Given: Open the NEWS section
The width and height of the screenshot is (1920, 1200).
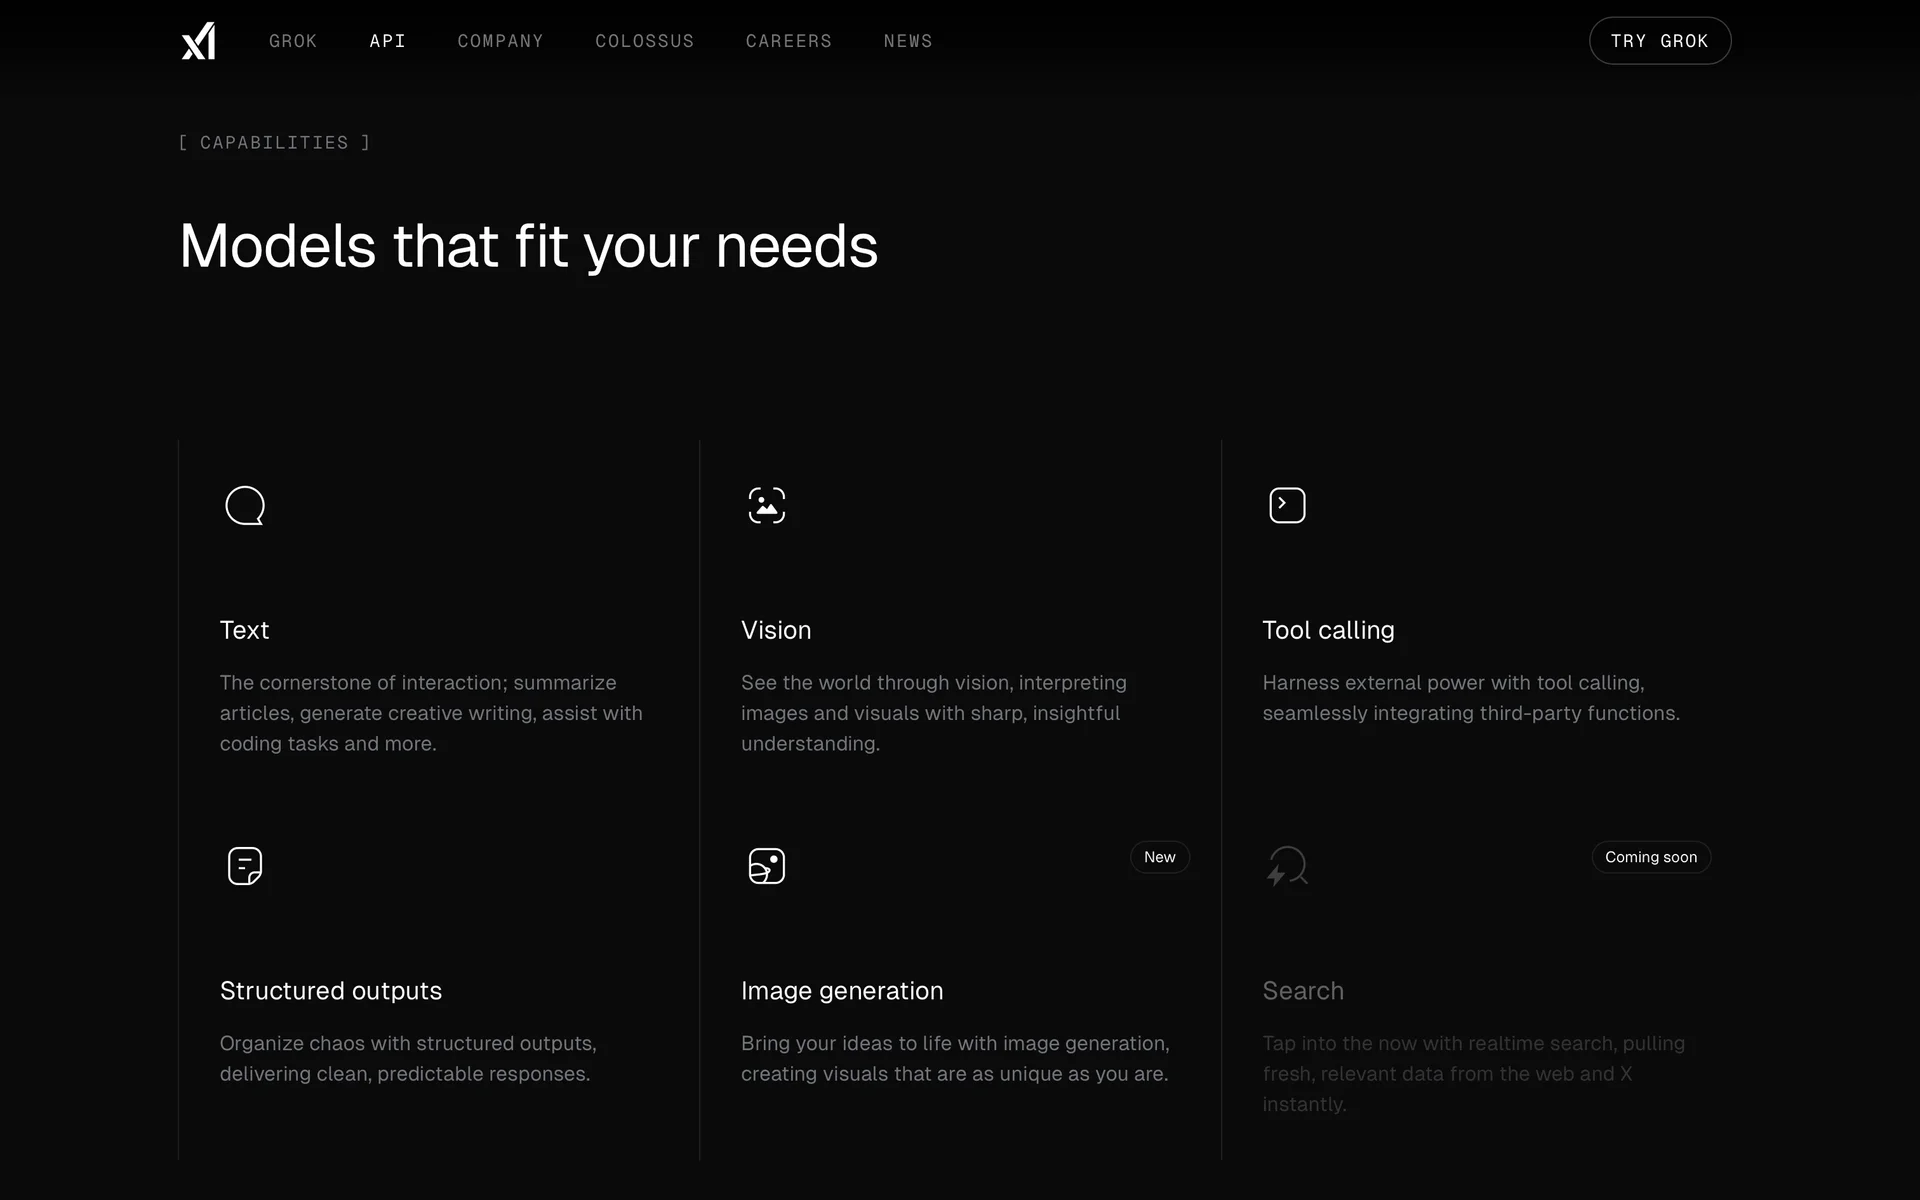Looking at the screenshot, I should pyautogui.click(x=907, y=41).
